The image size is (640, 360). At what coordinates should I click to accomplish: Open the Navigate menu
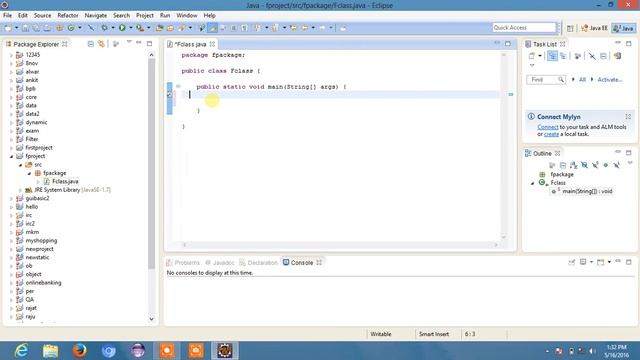96,15
